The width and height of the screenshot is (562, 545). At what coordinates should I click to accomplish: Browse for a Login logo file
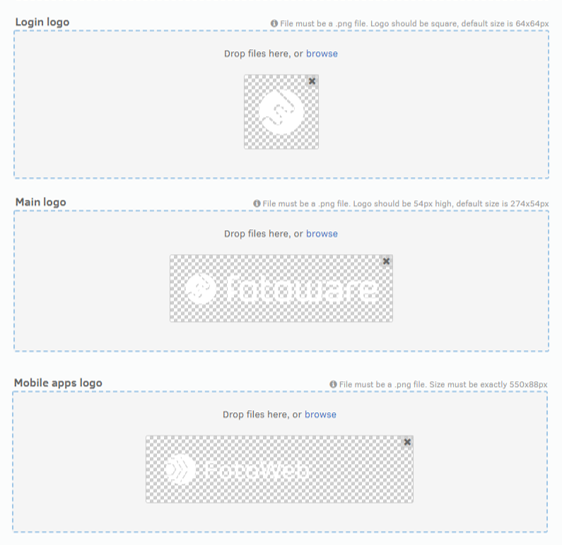click(x=322, y=54)
